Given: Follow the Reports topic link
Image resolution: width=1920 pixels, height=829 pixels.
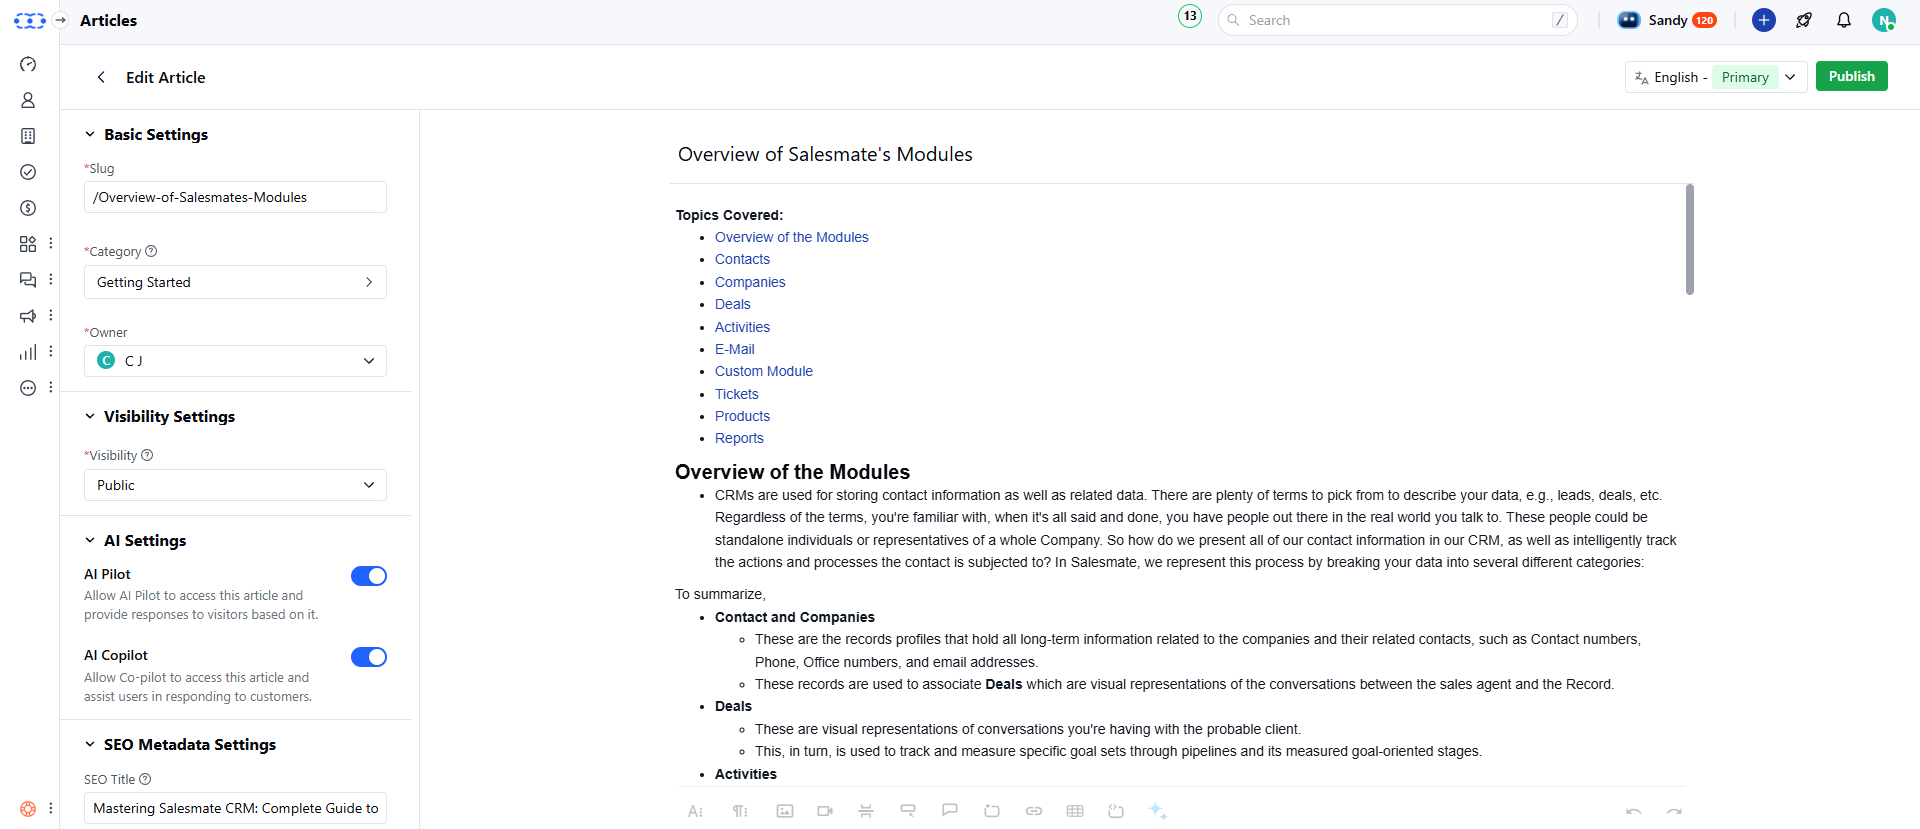Looking at the screenshot, I should tap(739, 438).
